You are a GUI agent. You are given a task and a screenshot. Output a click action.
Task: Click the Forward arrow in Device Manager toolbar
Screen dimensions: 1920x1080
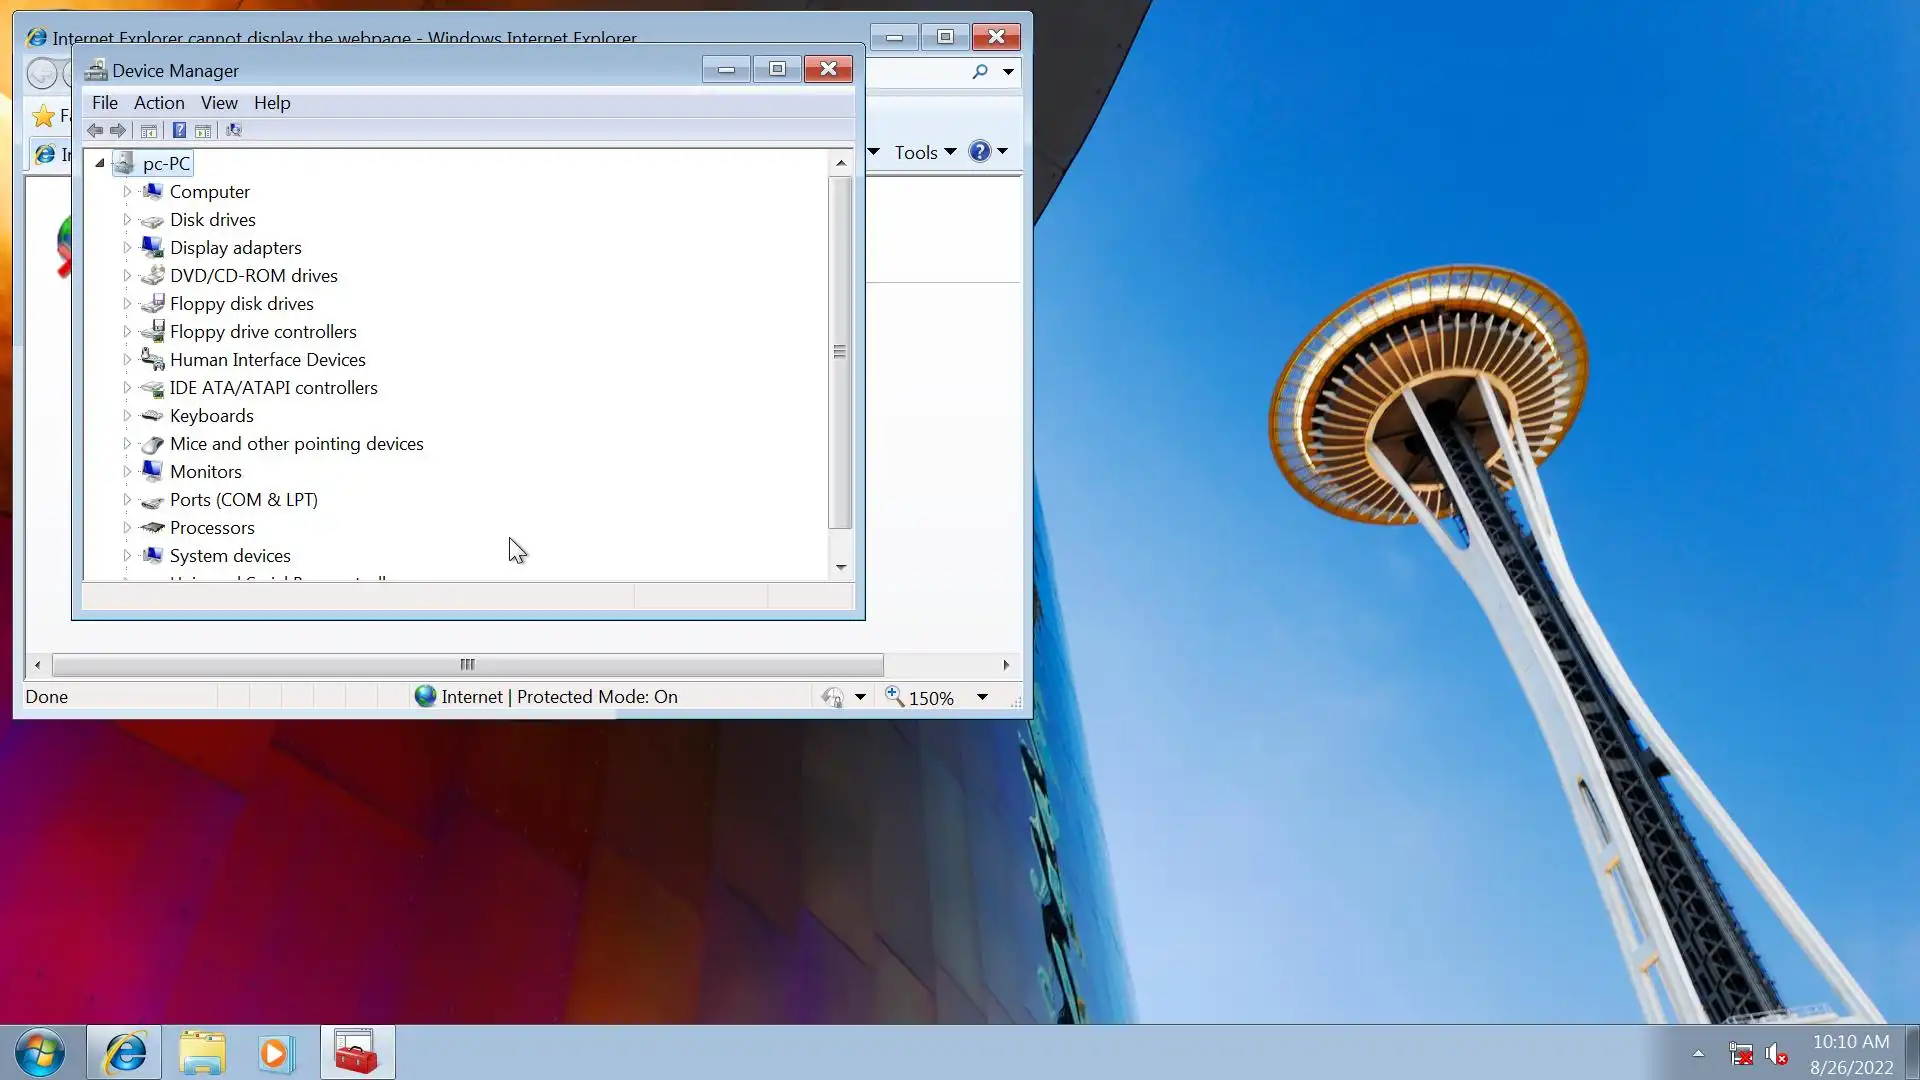(x=118, y=130)
